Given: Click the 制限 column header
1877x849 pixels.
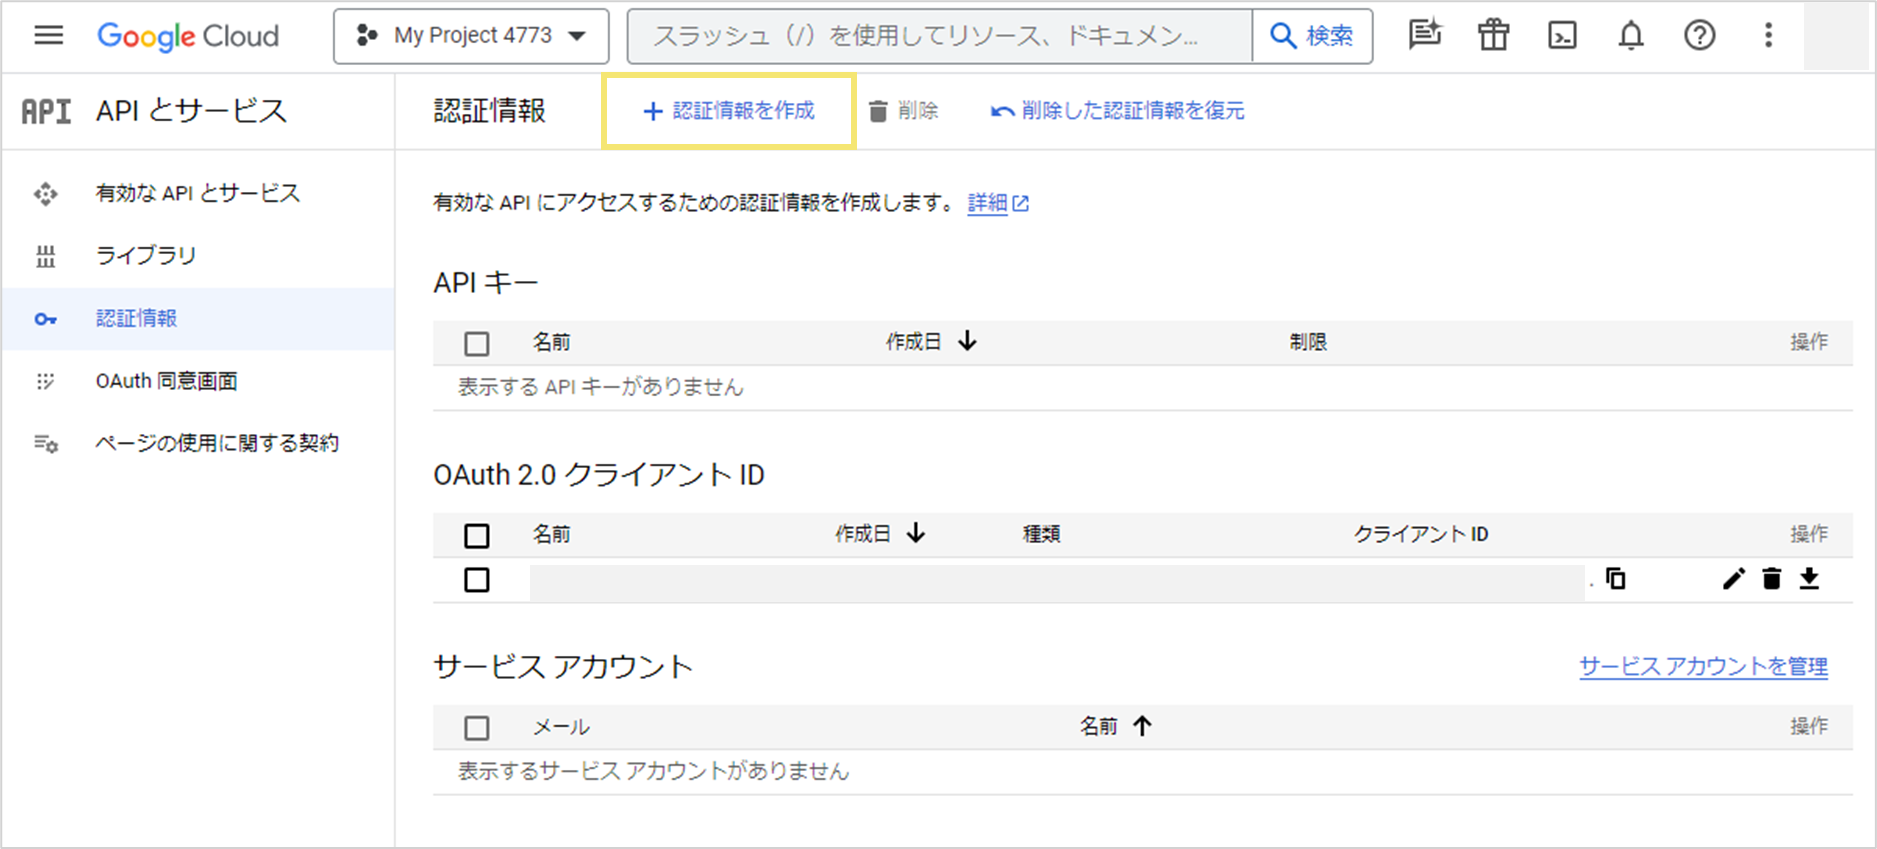Looking at the screenshot, I should [x=1308, y=342].
